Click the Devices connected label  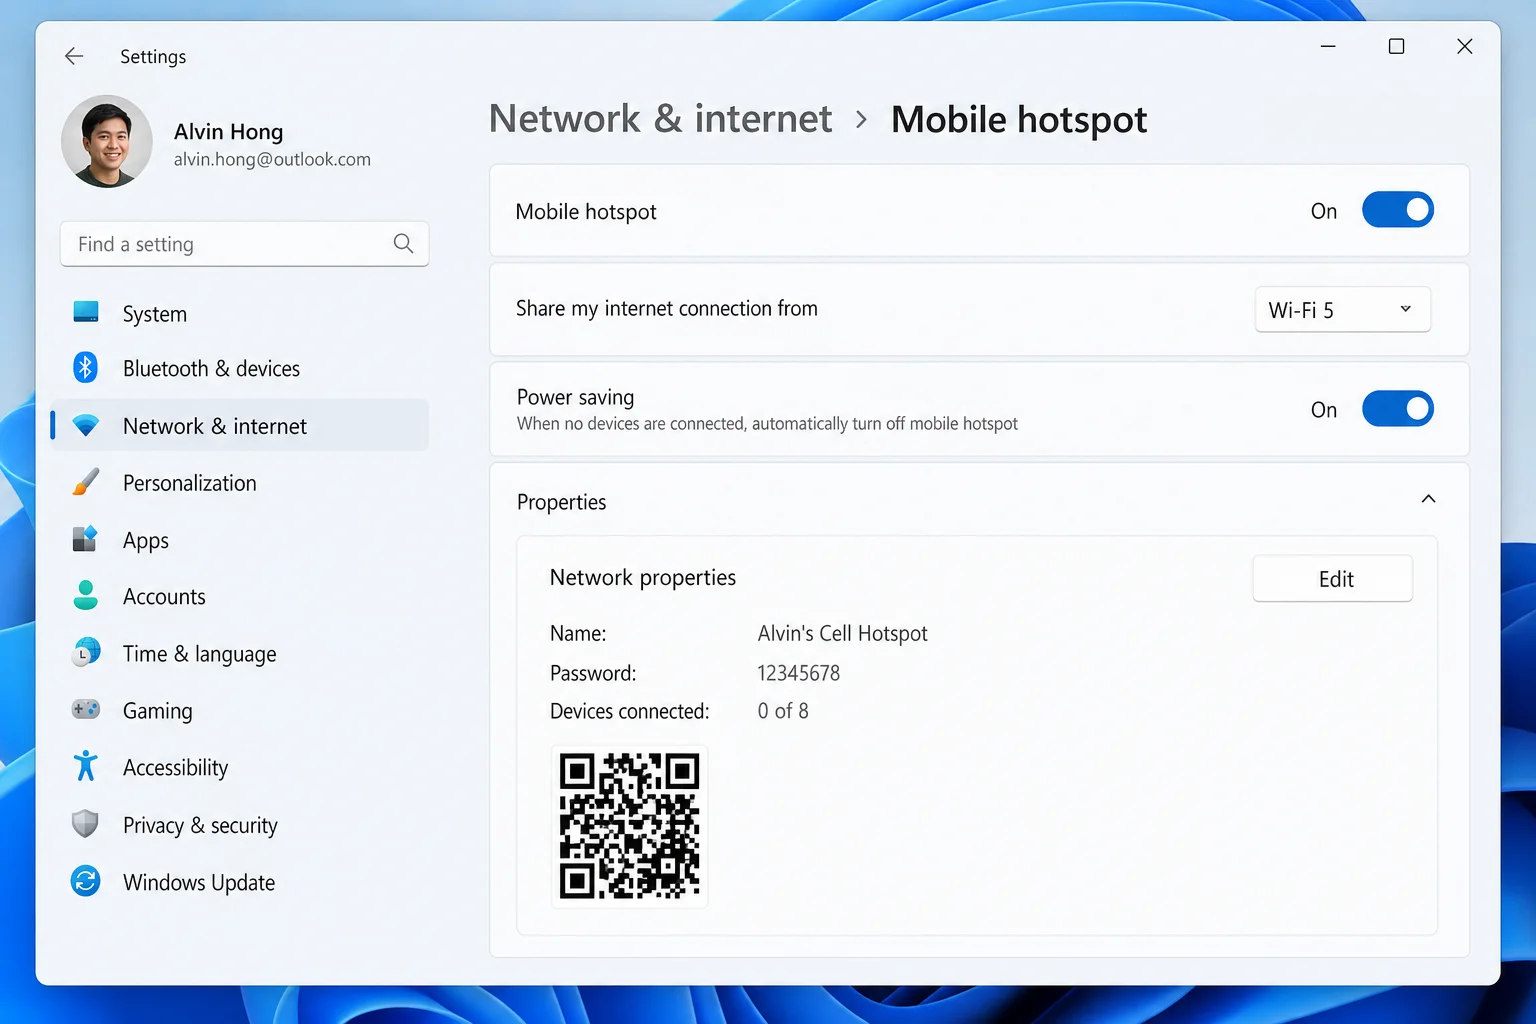click(630, 711)
